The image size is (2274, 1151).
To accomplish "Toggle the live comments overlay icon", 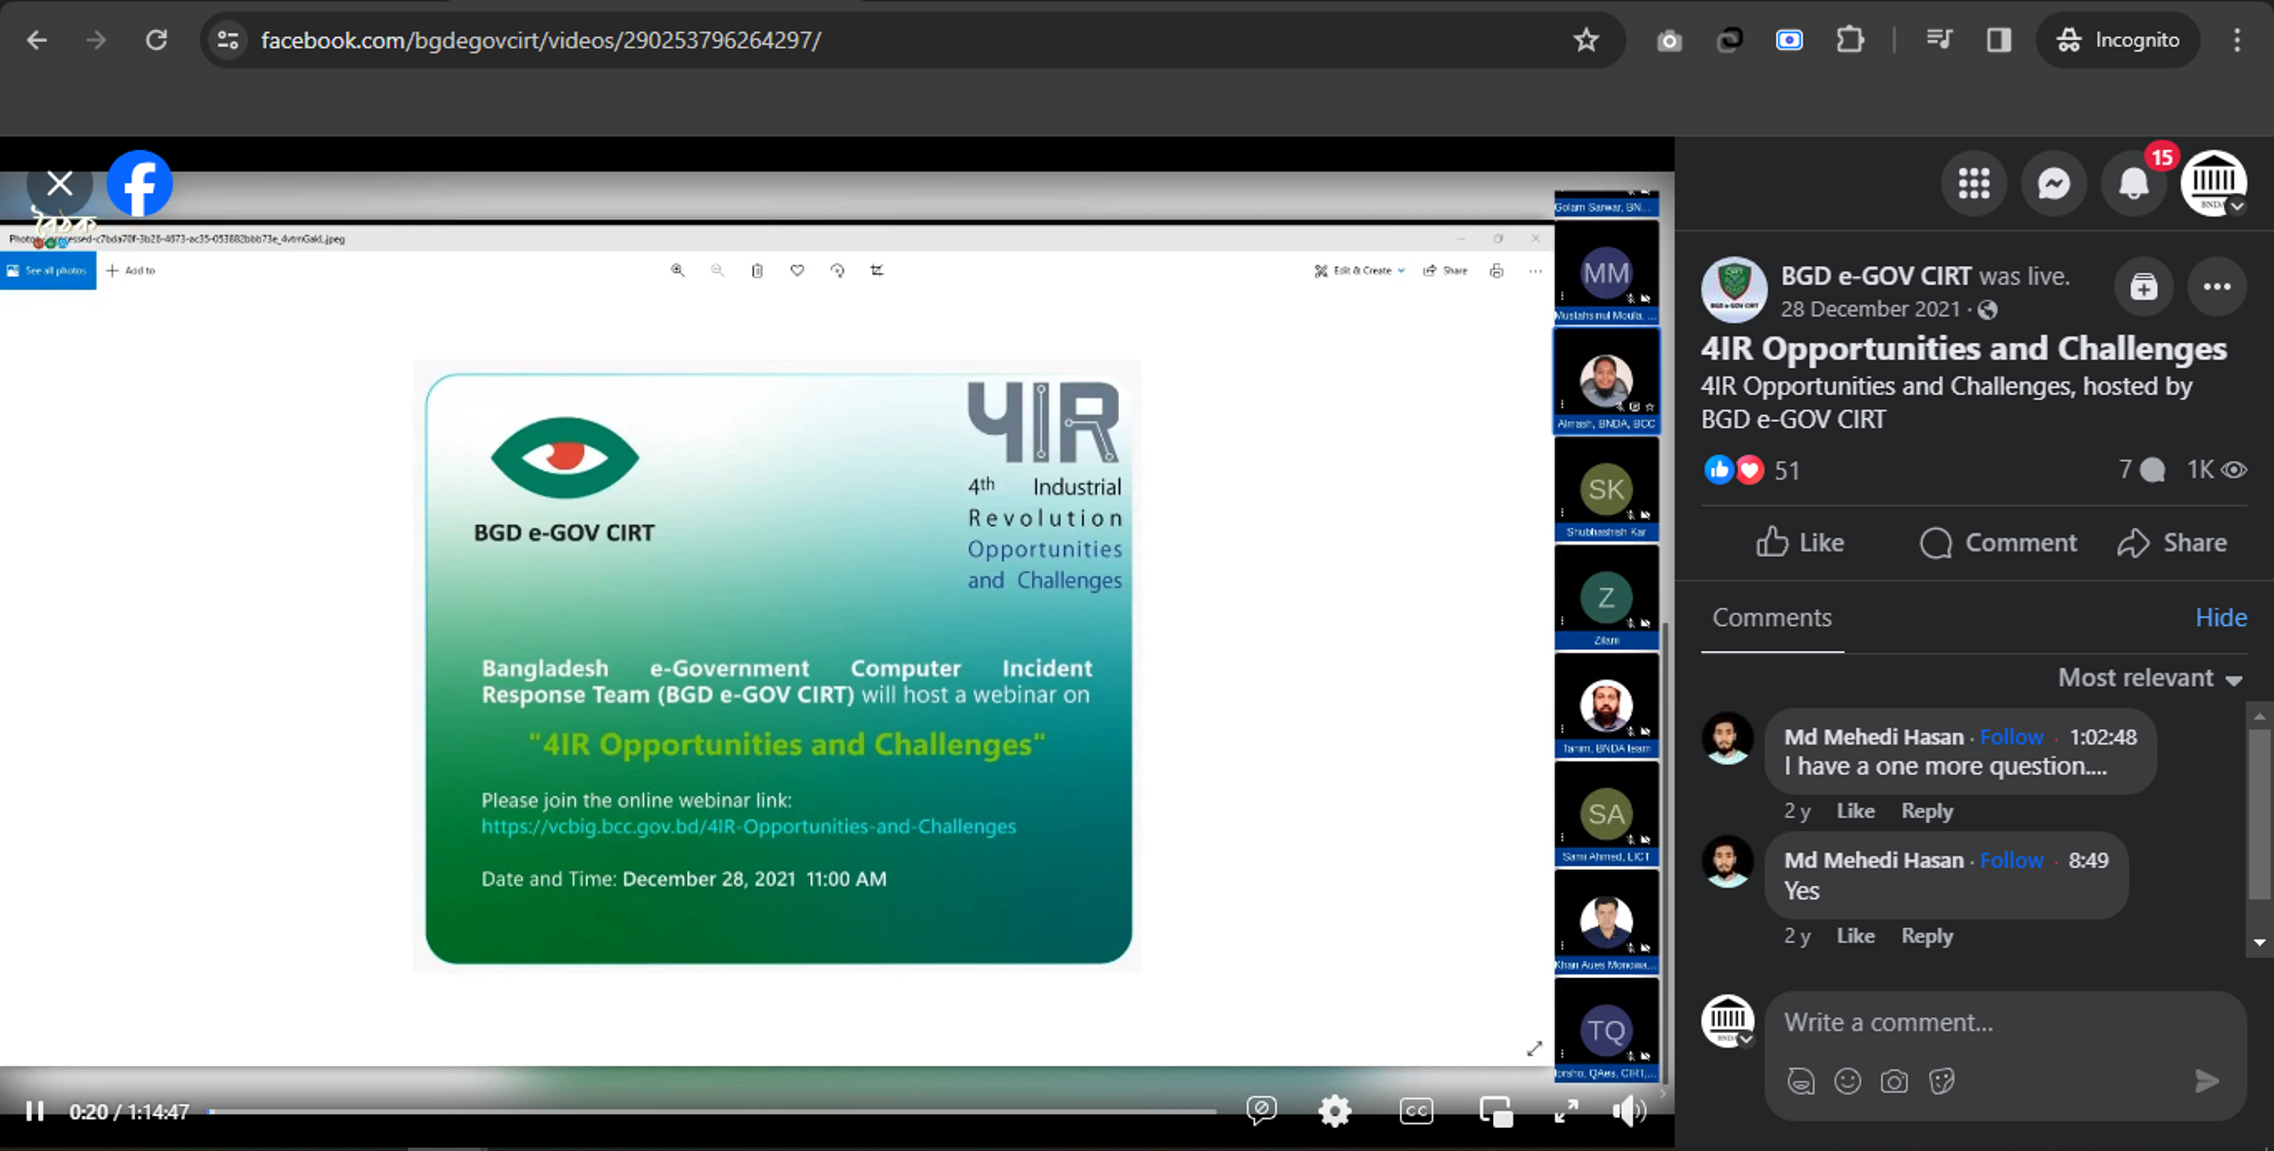I will (x=1262, y=1111).
